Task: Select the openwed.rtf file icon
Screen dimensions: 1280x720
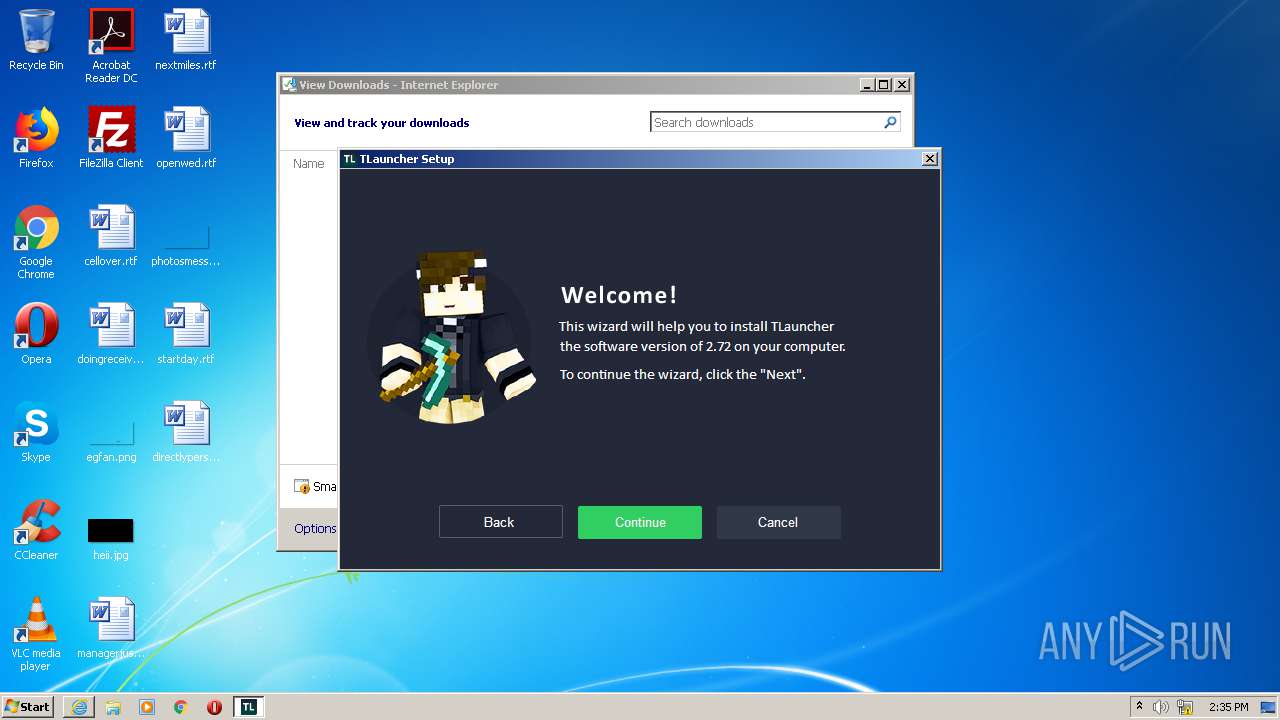Action: (x=186, y=138)
